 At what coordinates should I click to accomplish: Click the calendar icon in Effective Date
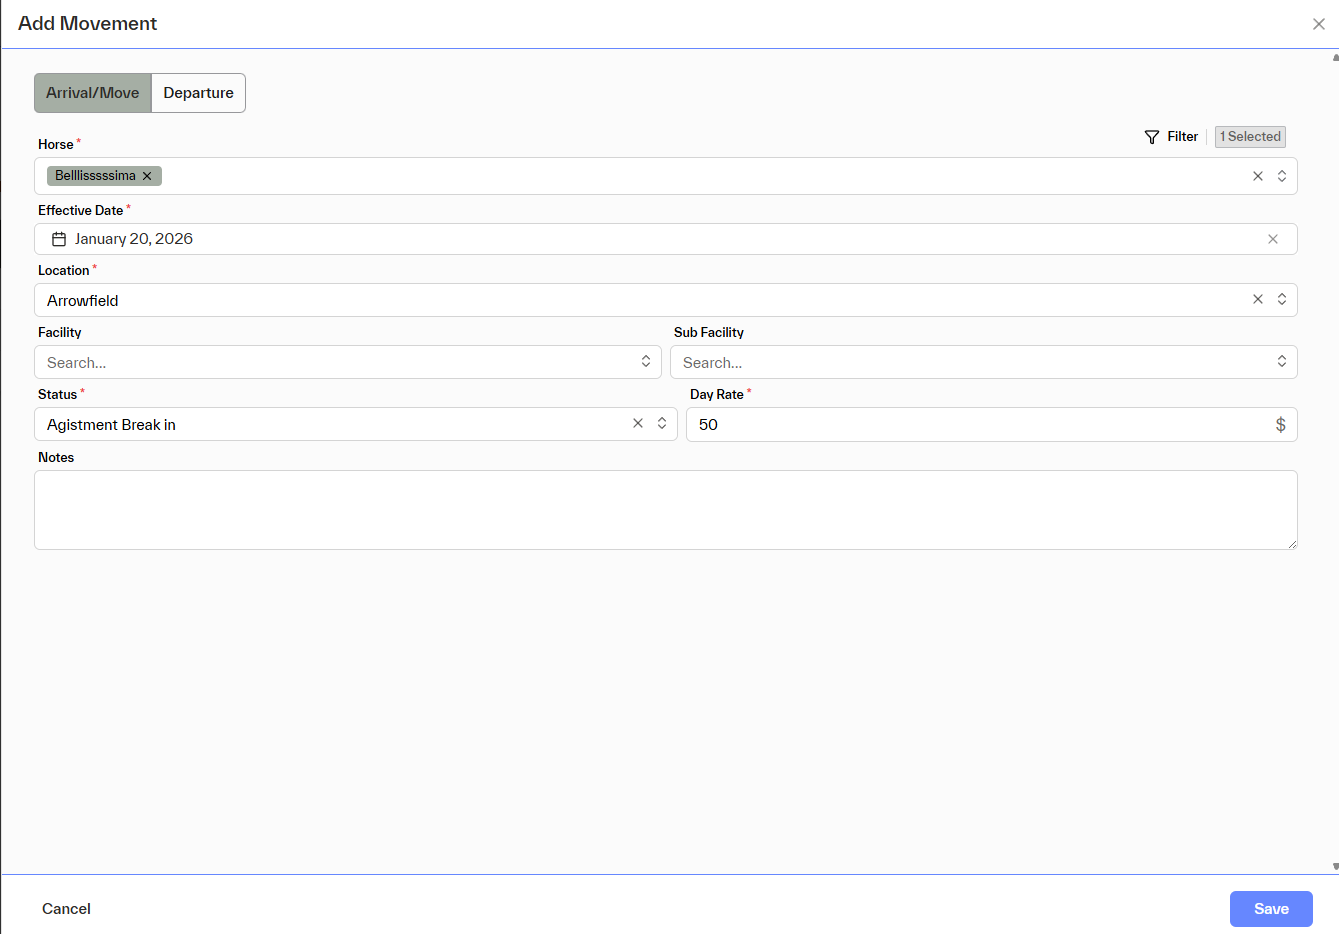pyautogui.click(x=59, y=239)
